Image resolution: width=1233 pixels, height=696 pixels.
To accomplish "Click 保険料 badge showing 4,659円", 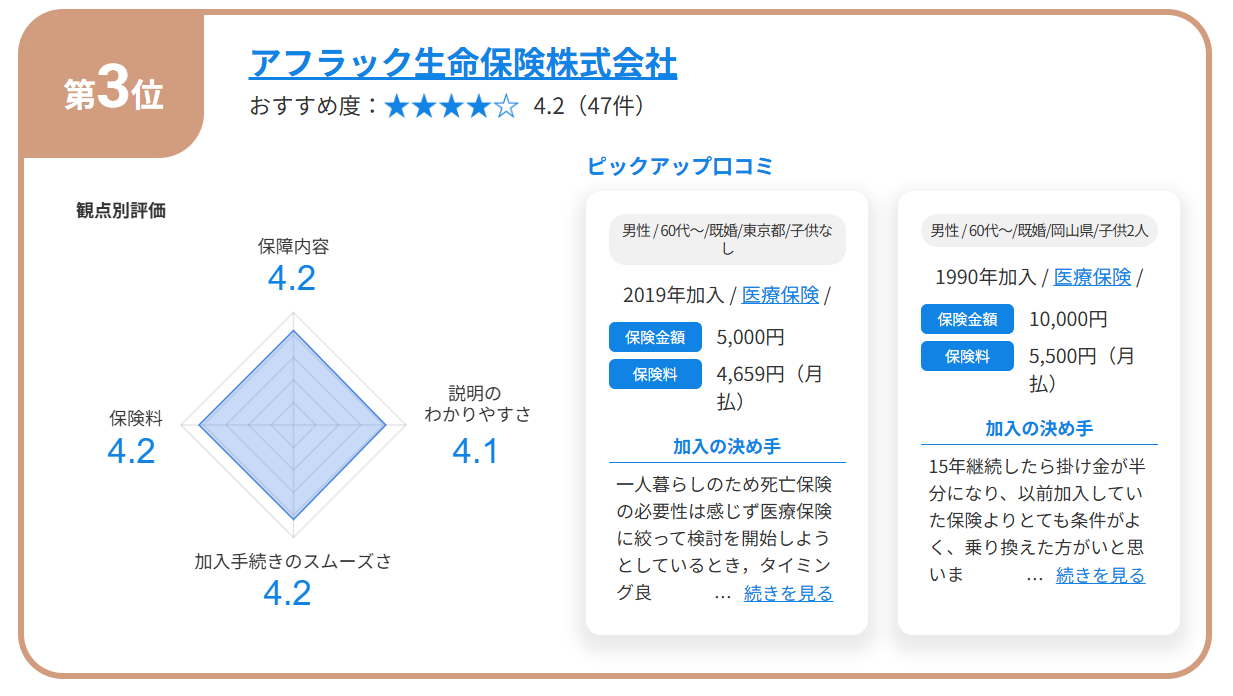I will pyautogui.click(x=655, y=374).
